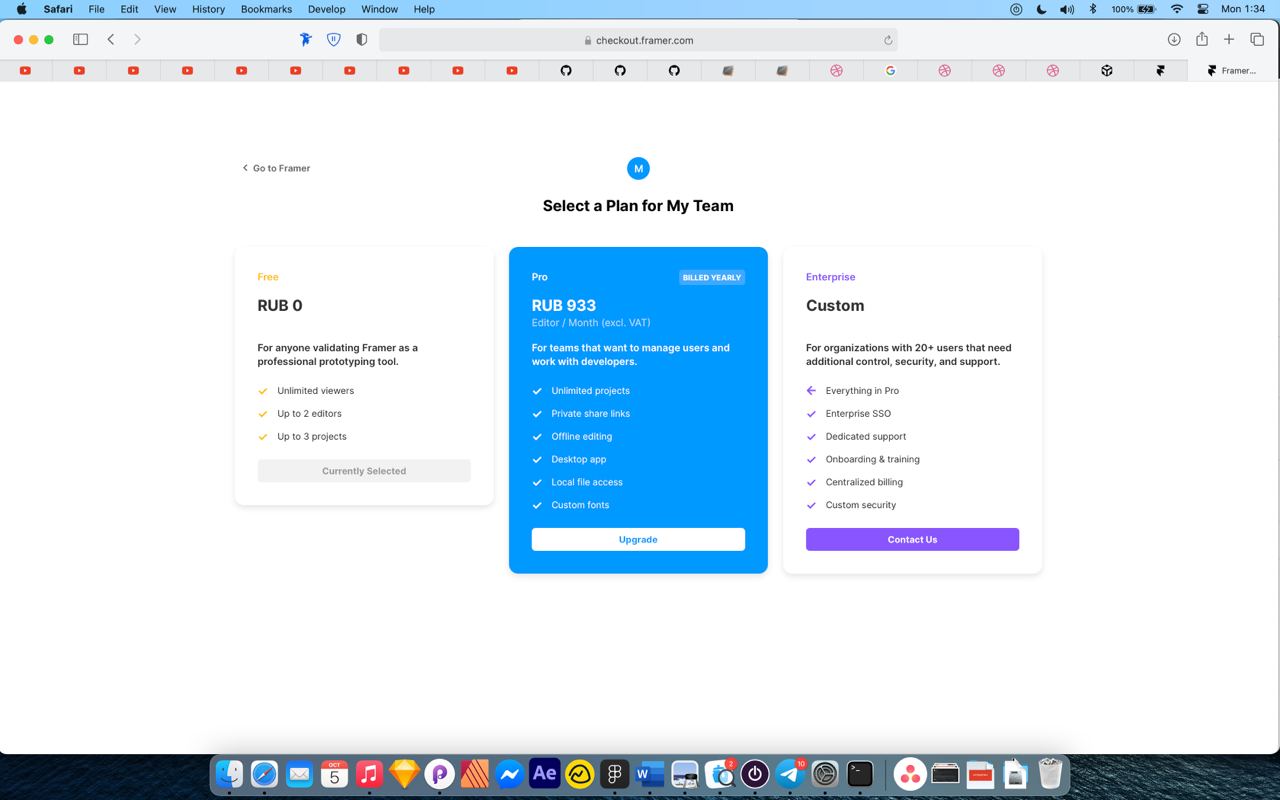This screenshot has height=800, width=1280.
Task: Open Mail from the Dock
Action: pos(299,774)
